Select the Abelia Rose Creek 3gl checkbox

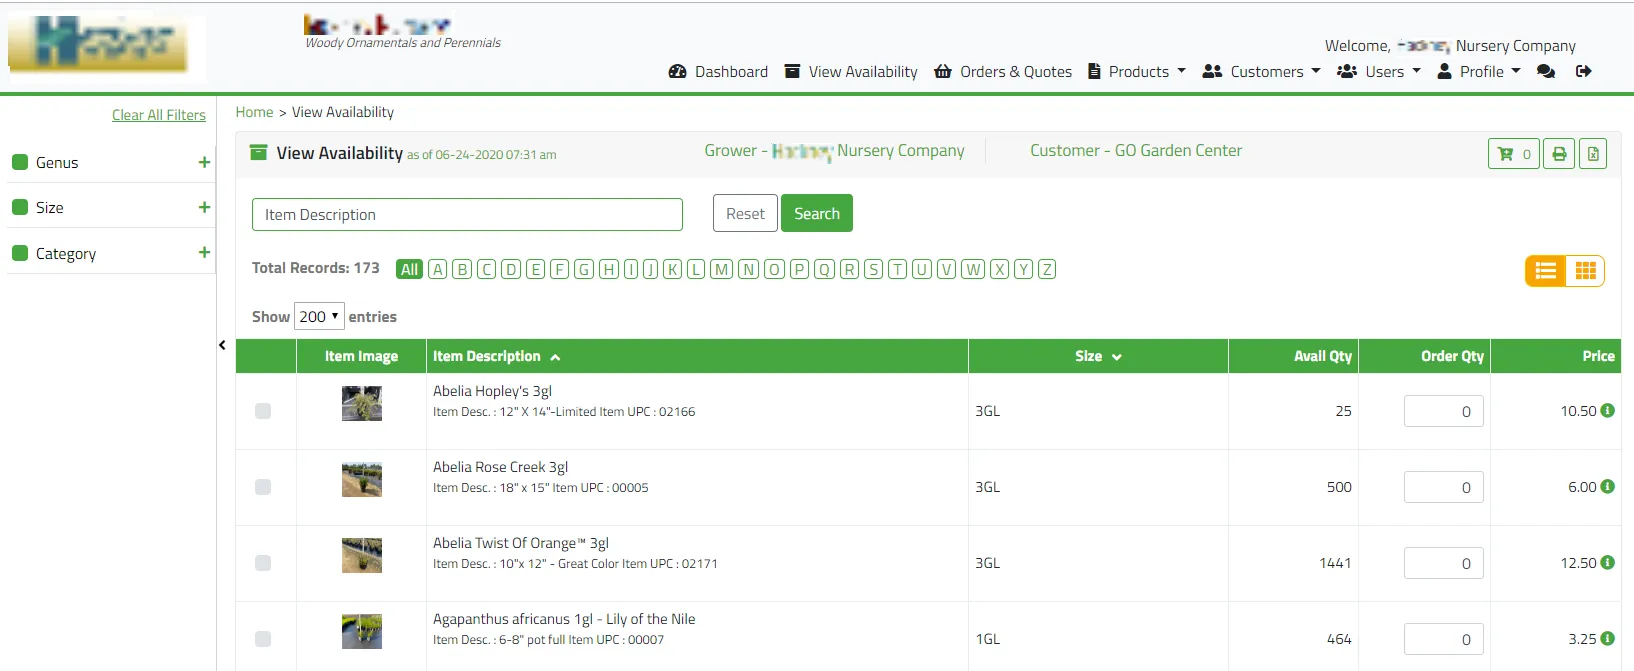coord(263,487)
